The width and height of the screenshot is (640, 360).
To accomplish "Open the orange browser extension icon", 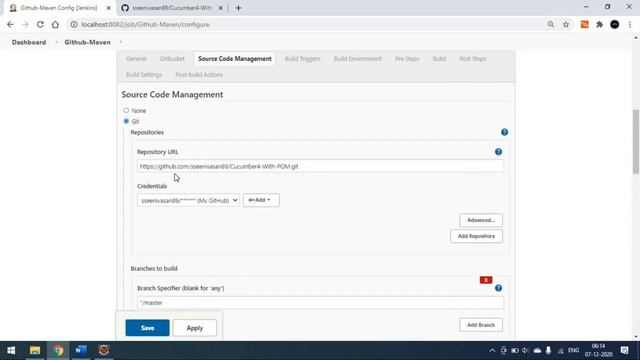I will pos(584,24).
